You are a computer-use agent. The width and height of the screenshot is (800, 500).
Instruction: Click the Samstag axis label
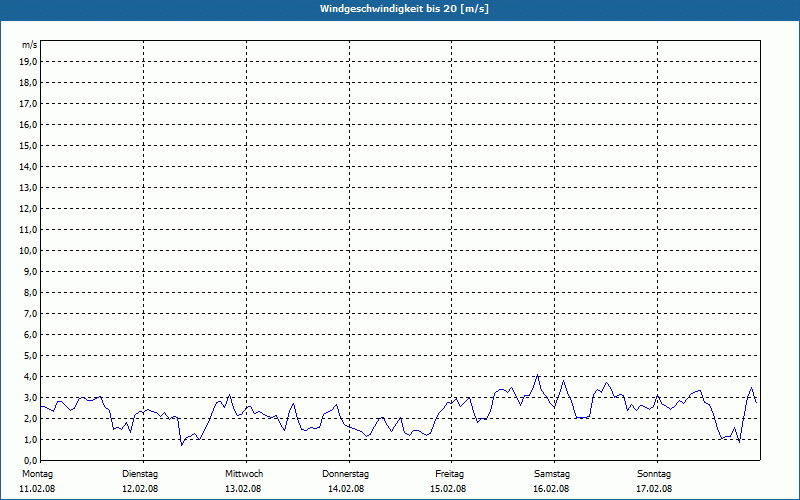point(552,474)
